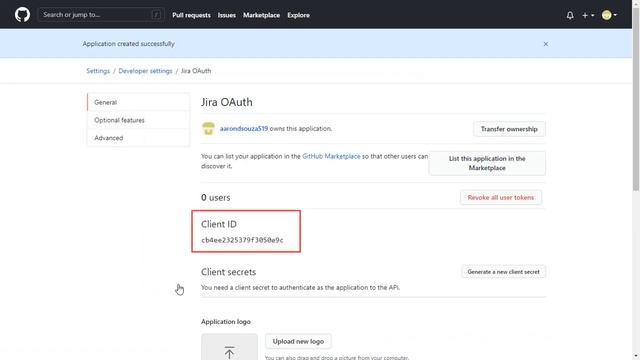Select the General sidebar tab

(x=138, y=102)
